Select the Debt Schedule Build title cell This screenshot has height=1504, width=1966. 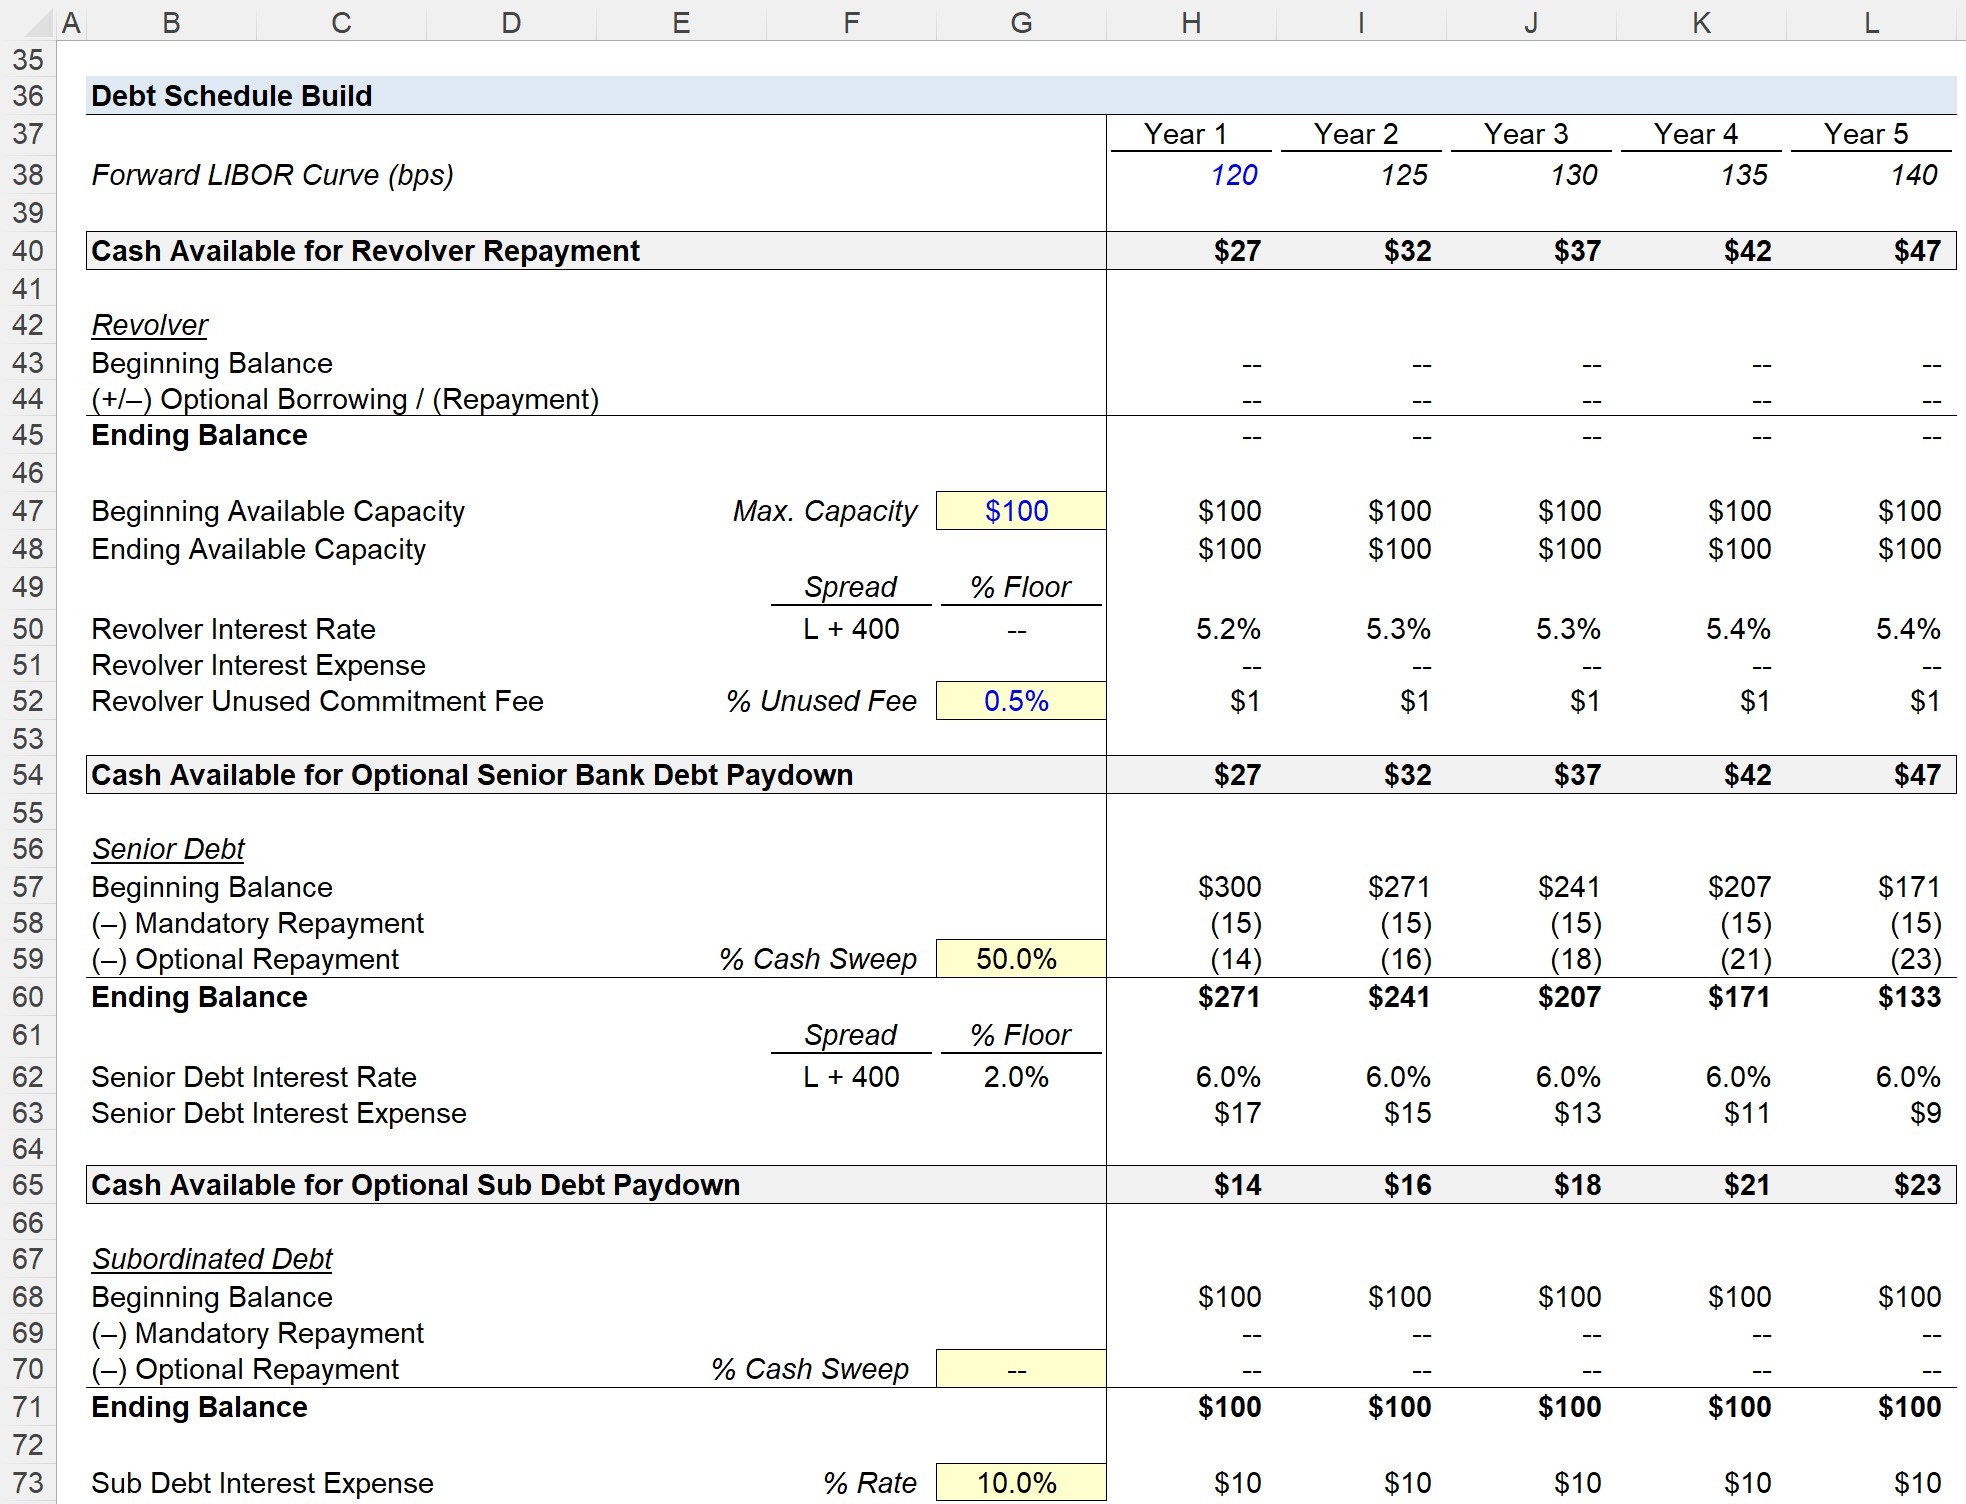232,96
